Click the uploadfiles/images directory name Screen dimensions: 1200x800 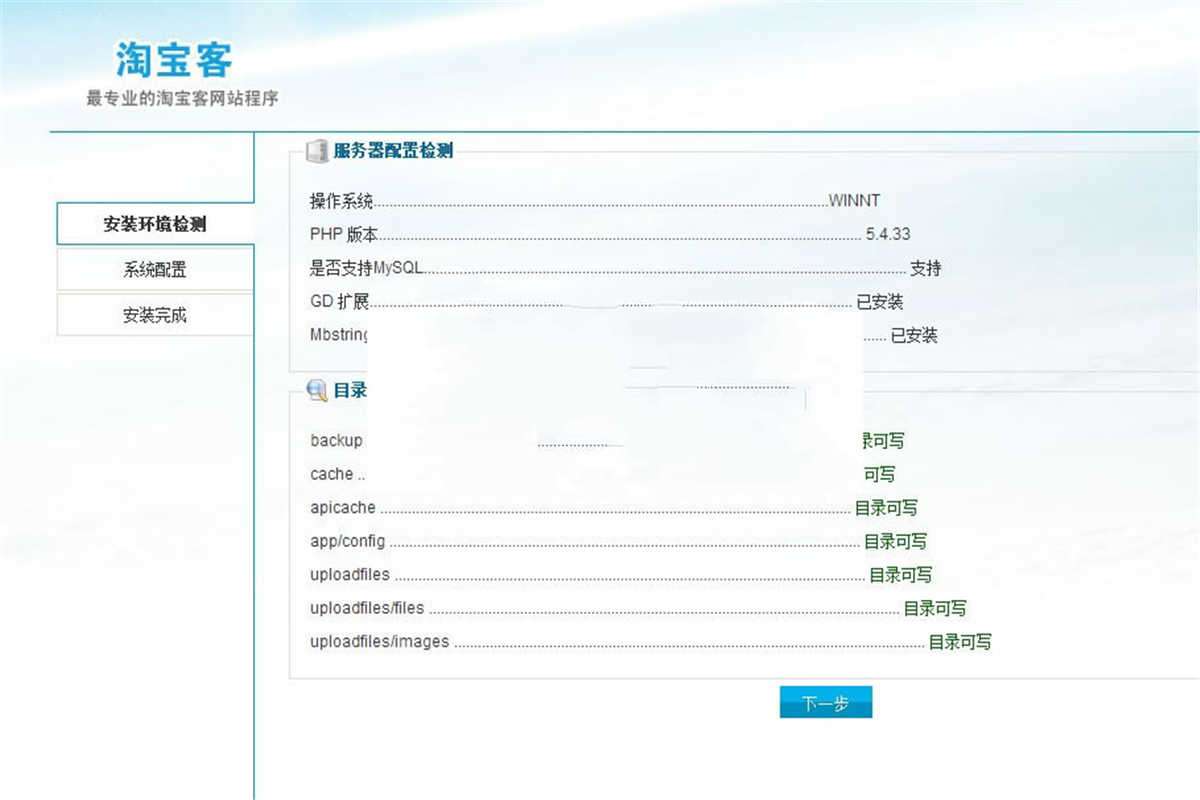pos(380,642)
